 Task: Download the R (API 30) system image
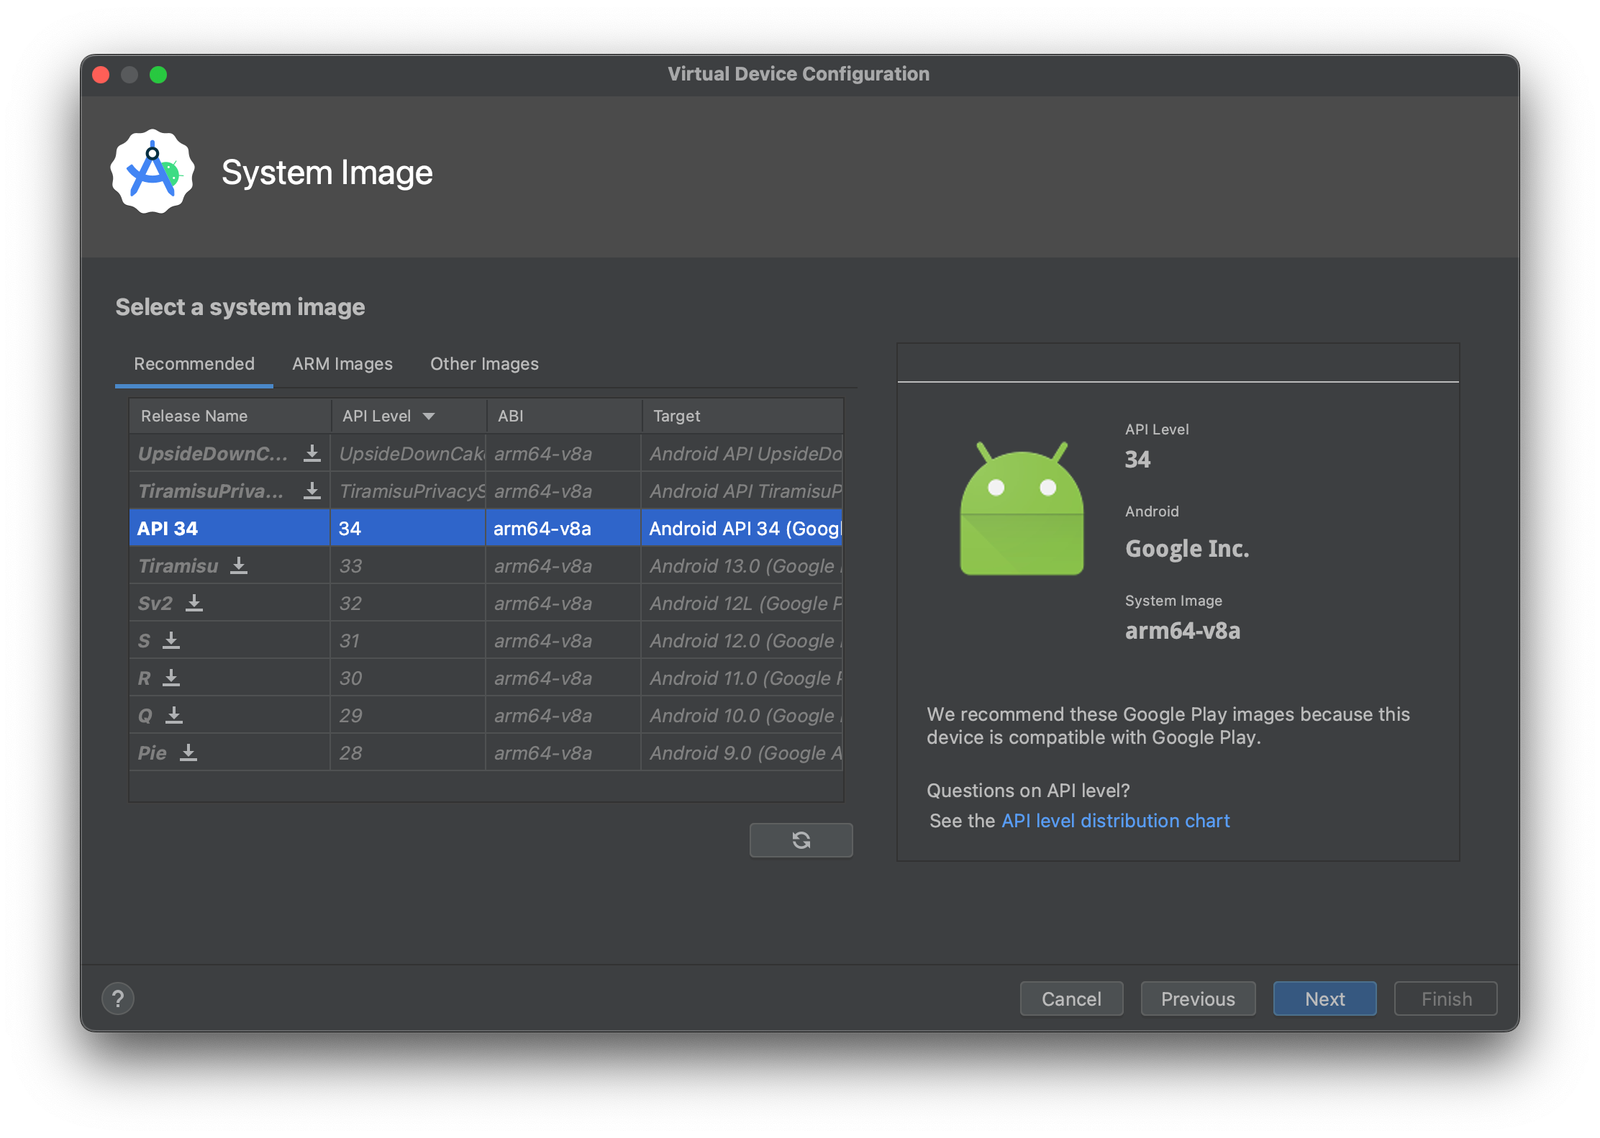pyautogui.click(x=171, y=677)
